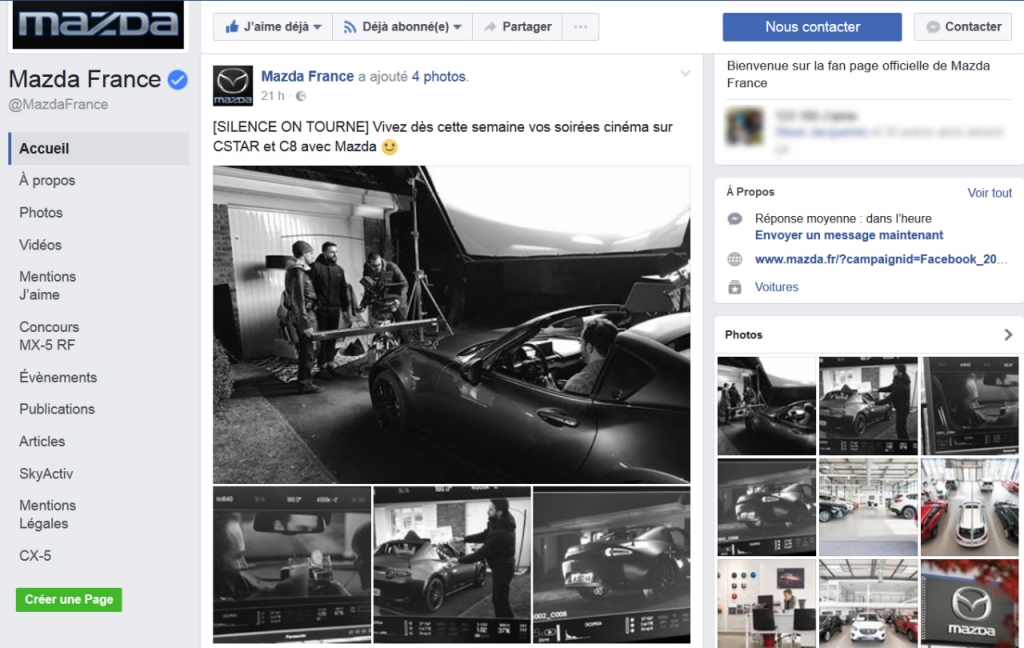Open the Mazda sign thumbnail in Photos panel
Image resolution: width=1024 pixels, height=648 pixels.
[x=970, y=603]
